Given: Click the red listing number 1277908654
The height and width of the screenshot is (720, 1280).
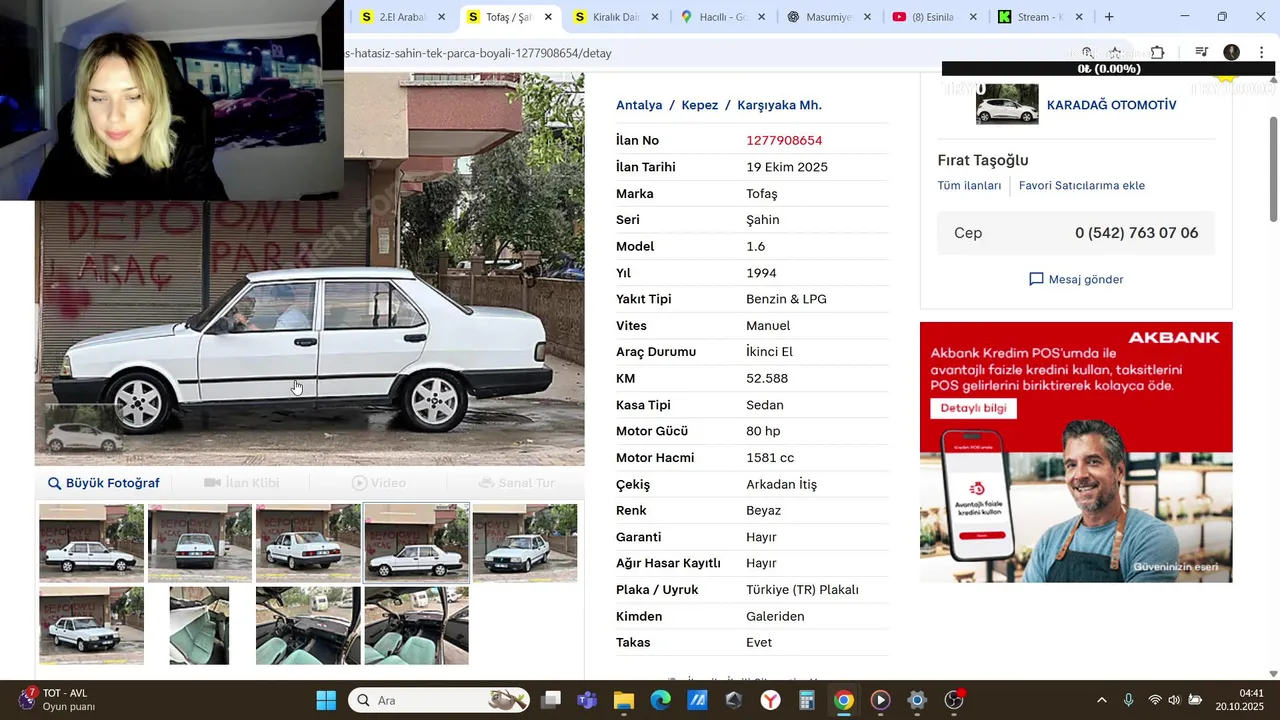Looking at the screenshot, I should pos(784,140).
